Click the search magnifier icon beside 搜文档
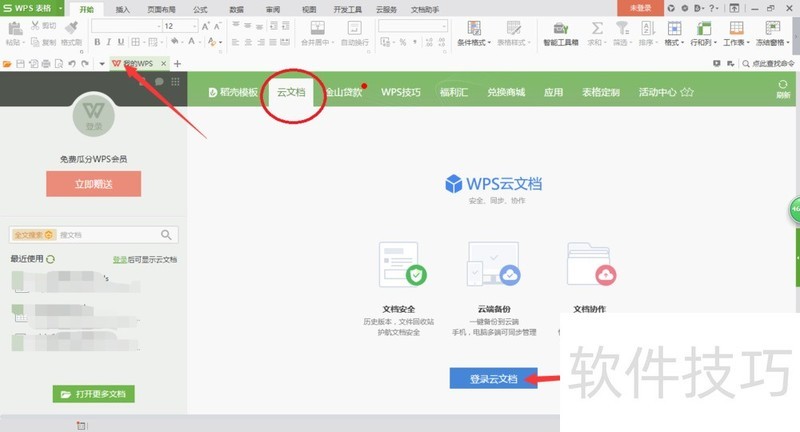Screen dimensions: 800x432 click(167, 235)
